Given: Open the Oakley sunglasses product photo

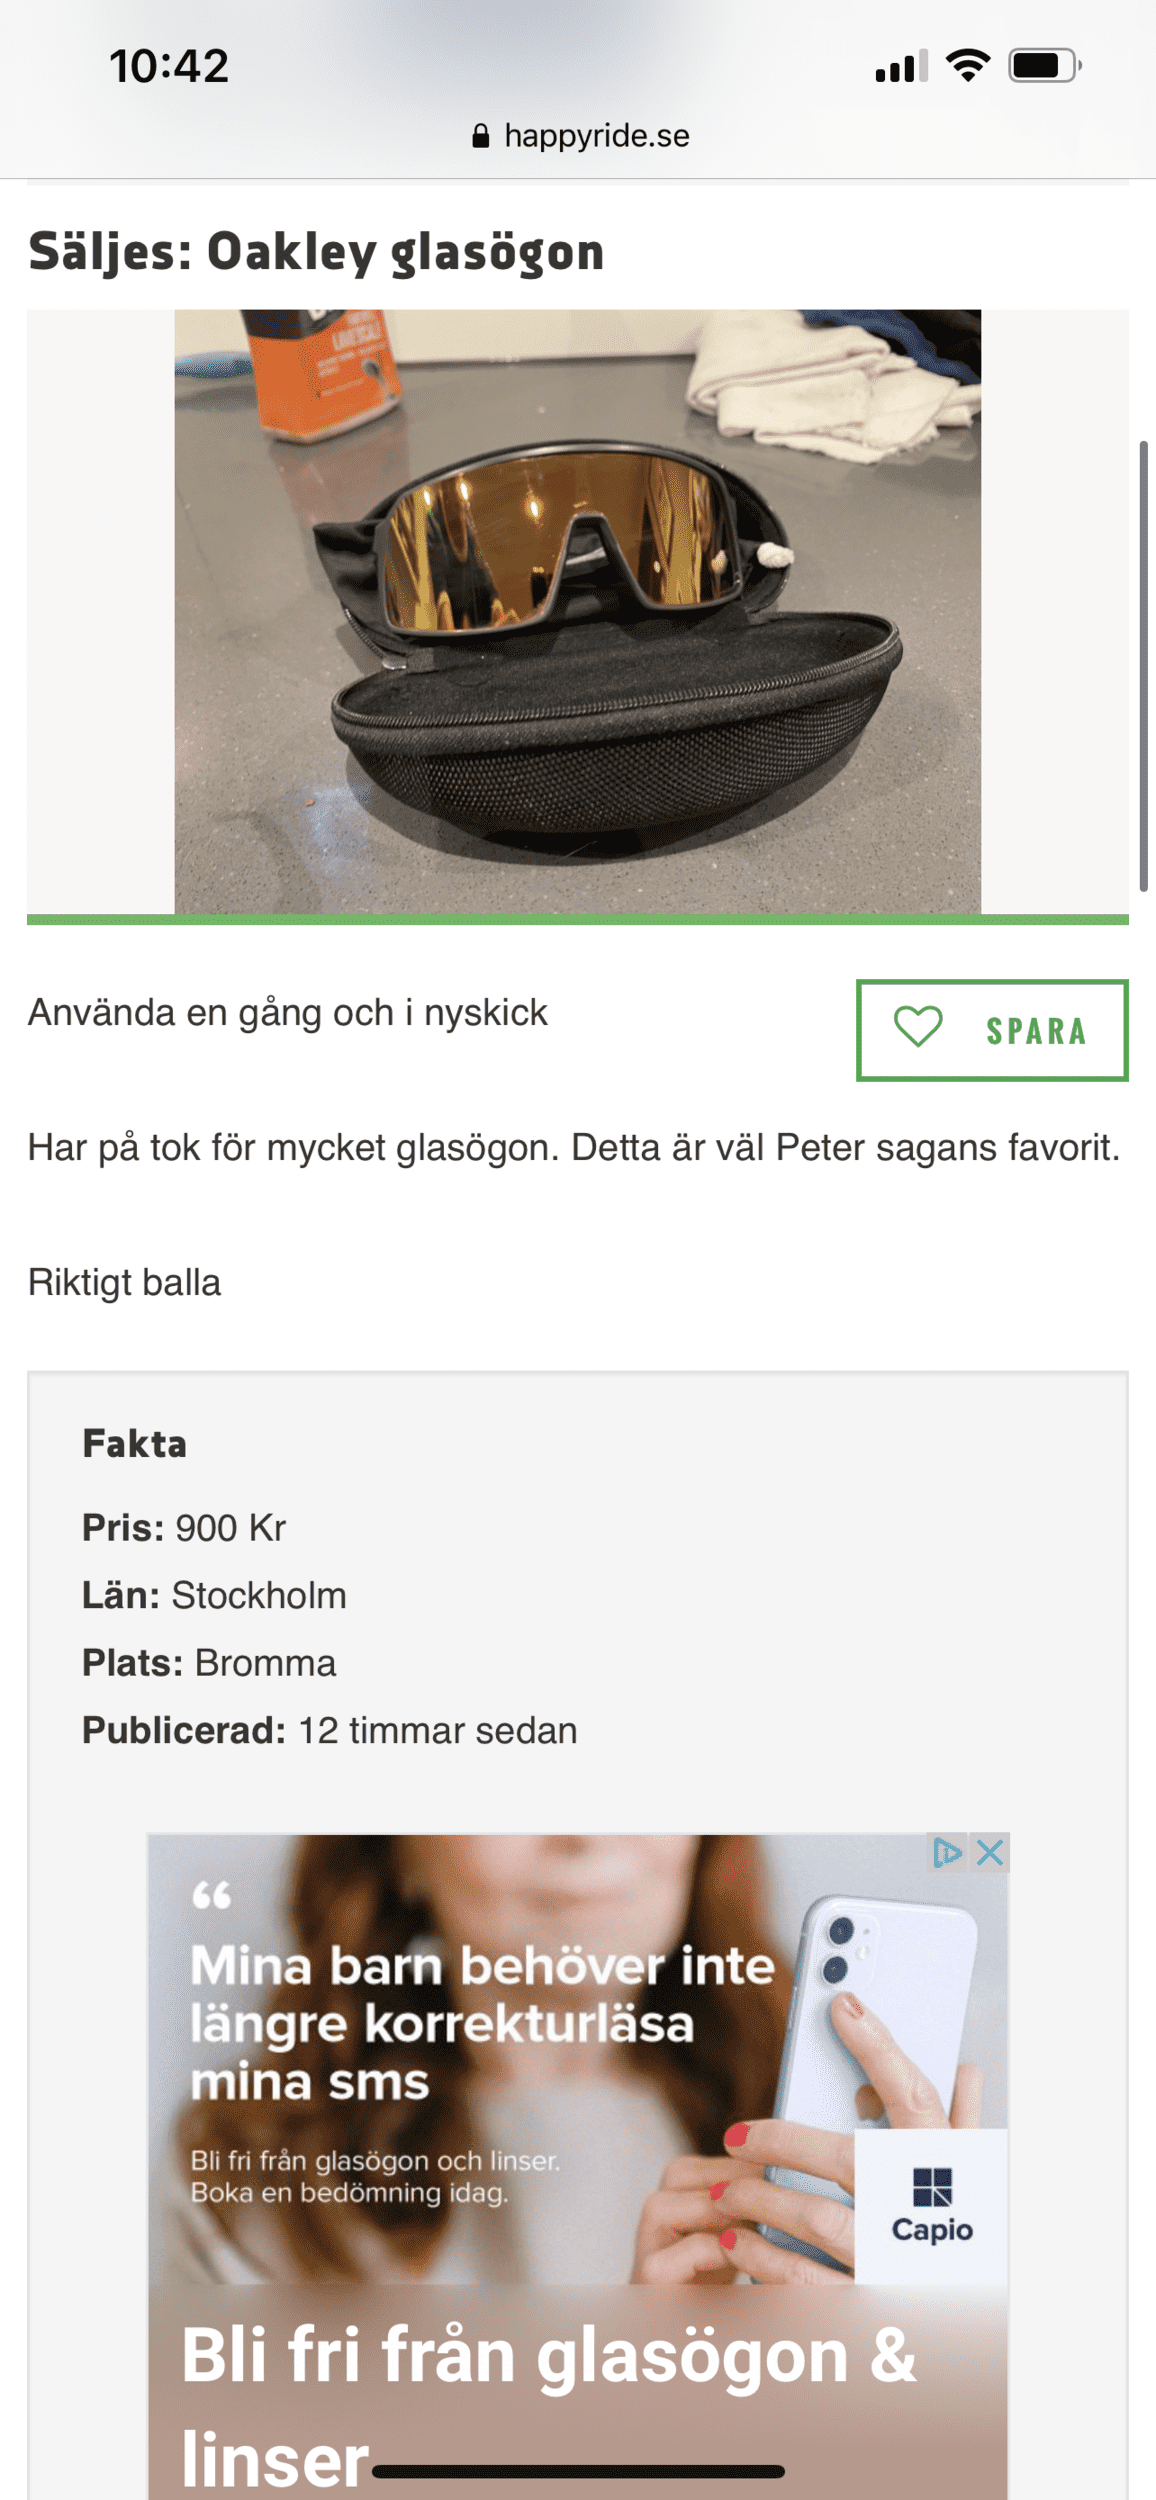Looking at the screenshot, I should [578, 611].
